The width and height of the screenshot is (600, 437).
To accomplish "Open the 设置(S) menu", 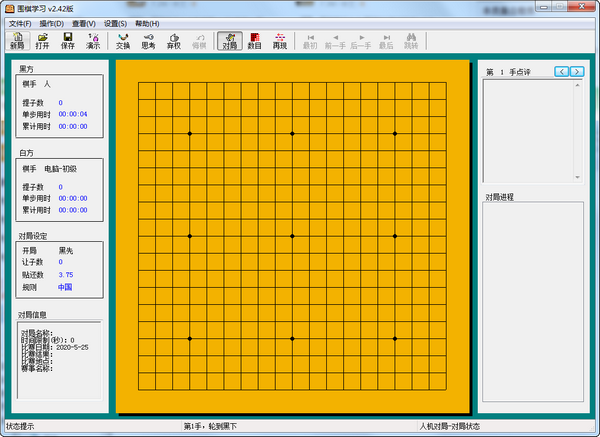I will [116, 22].
